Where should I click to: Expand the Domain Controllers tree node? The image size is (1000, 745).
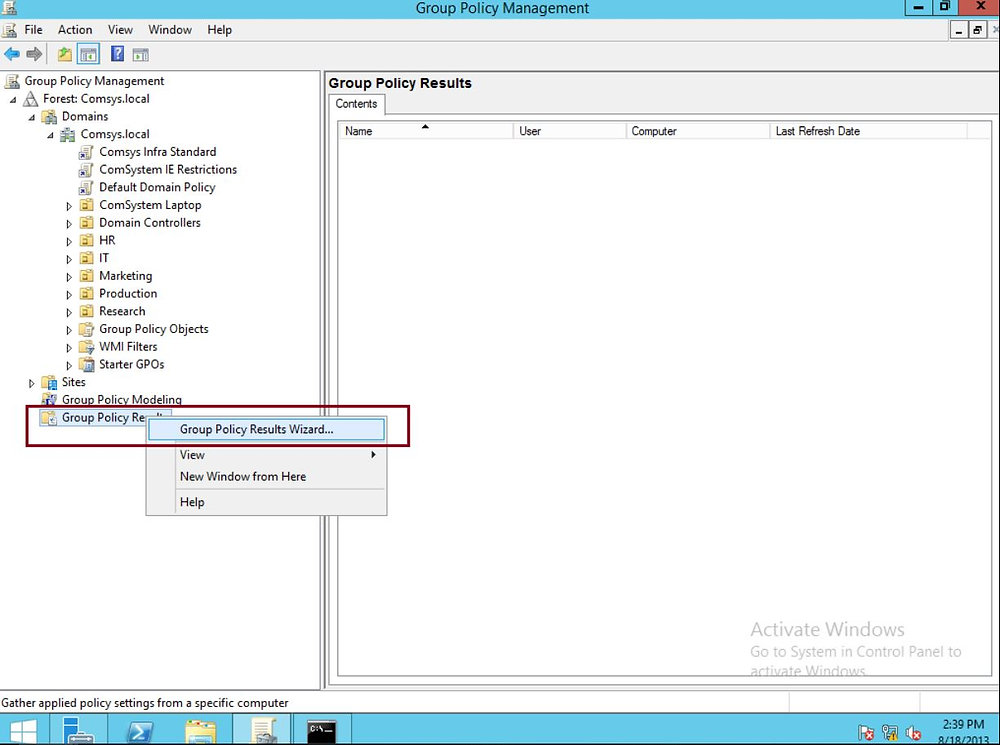click(x=68, y=222)
